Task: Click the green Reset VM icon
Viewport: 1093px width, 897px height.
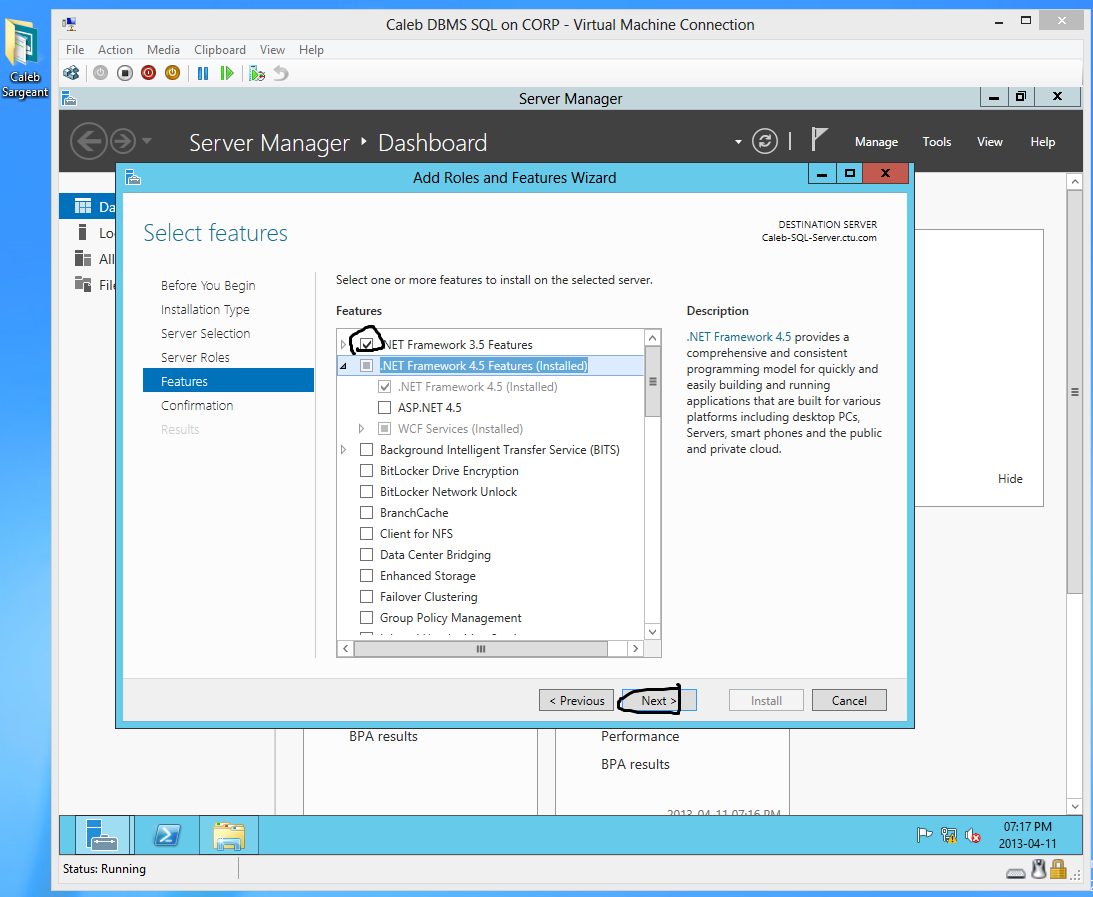Action: (x=227, y=73)
